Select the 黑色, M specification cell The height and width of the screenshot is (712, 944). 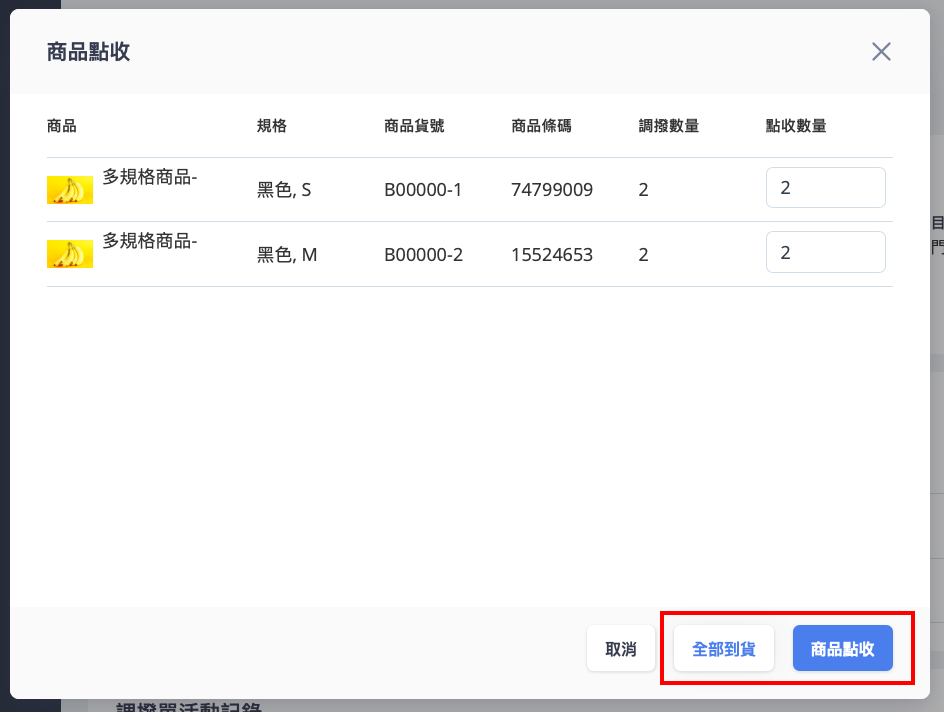tap(287, 255)
